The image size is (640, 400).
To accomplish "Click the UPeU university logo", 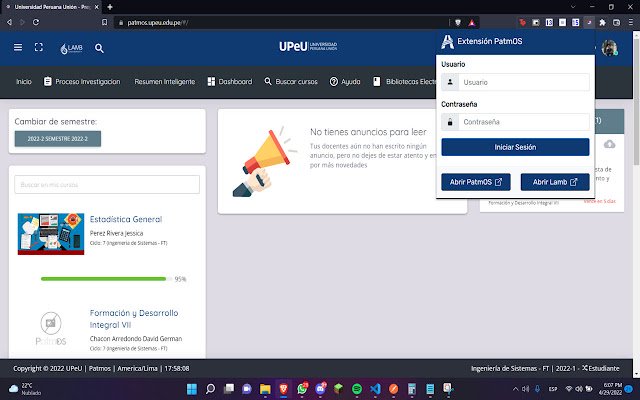I will [308, 47].
